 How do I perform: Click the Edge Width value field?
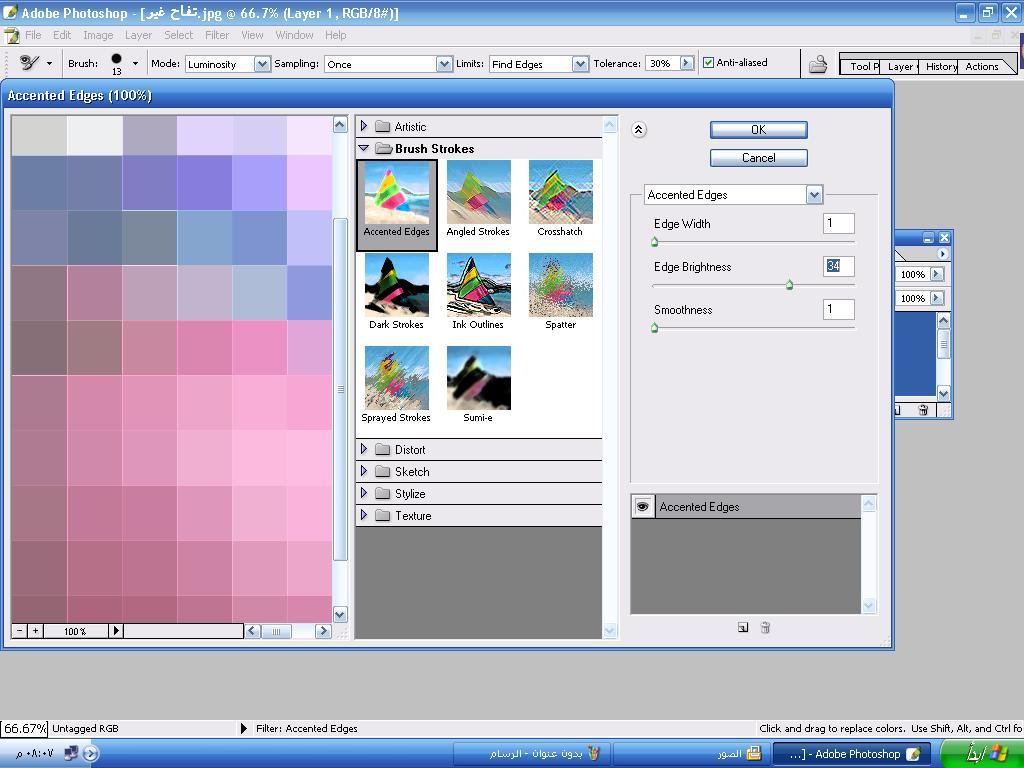point(839,223)
